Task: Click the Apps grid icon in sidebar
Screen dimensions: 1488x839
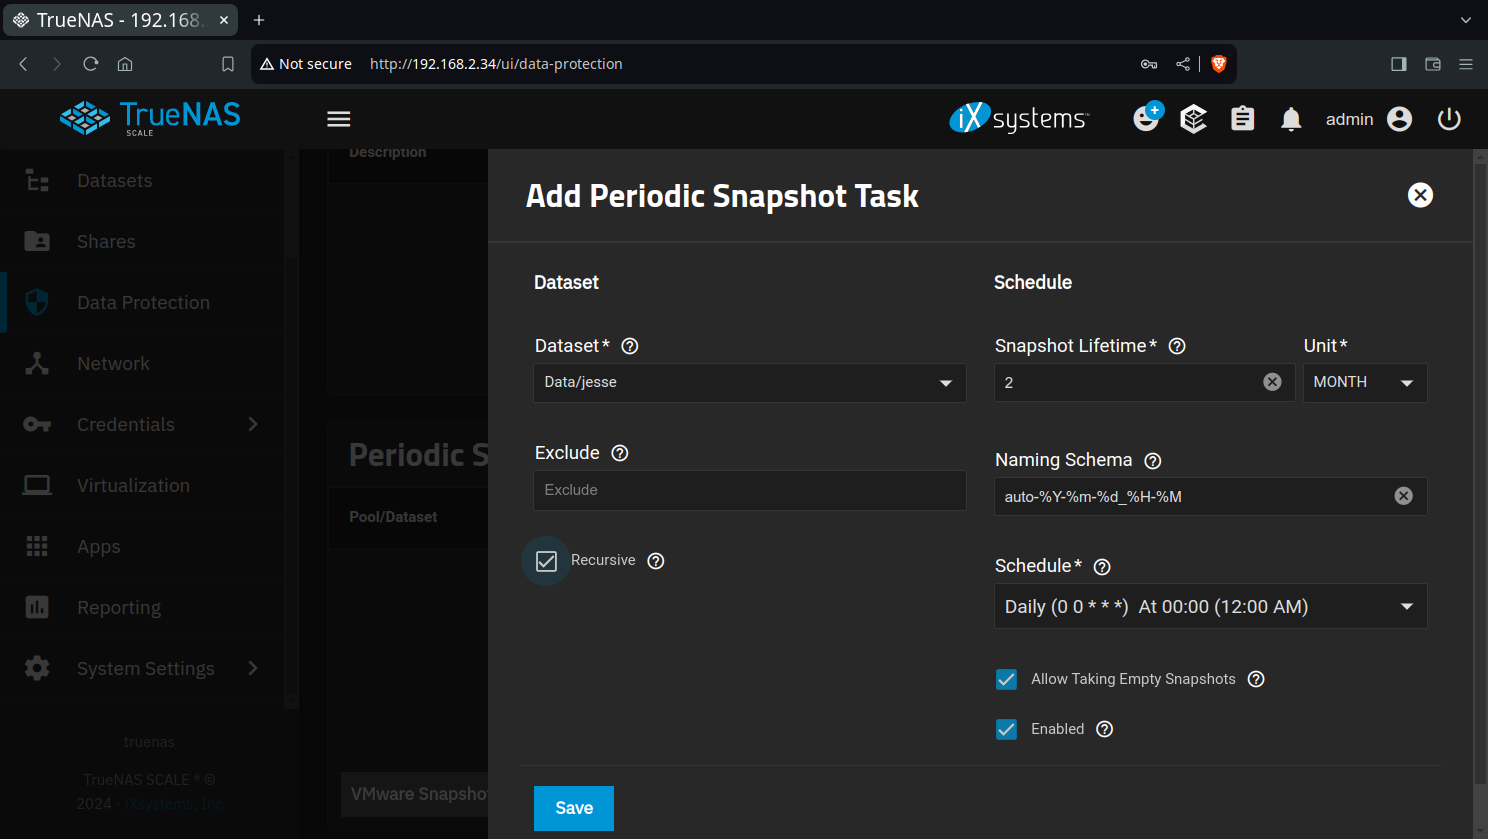Action: pyautogui.click(x=37, y=546)
